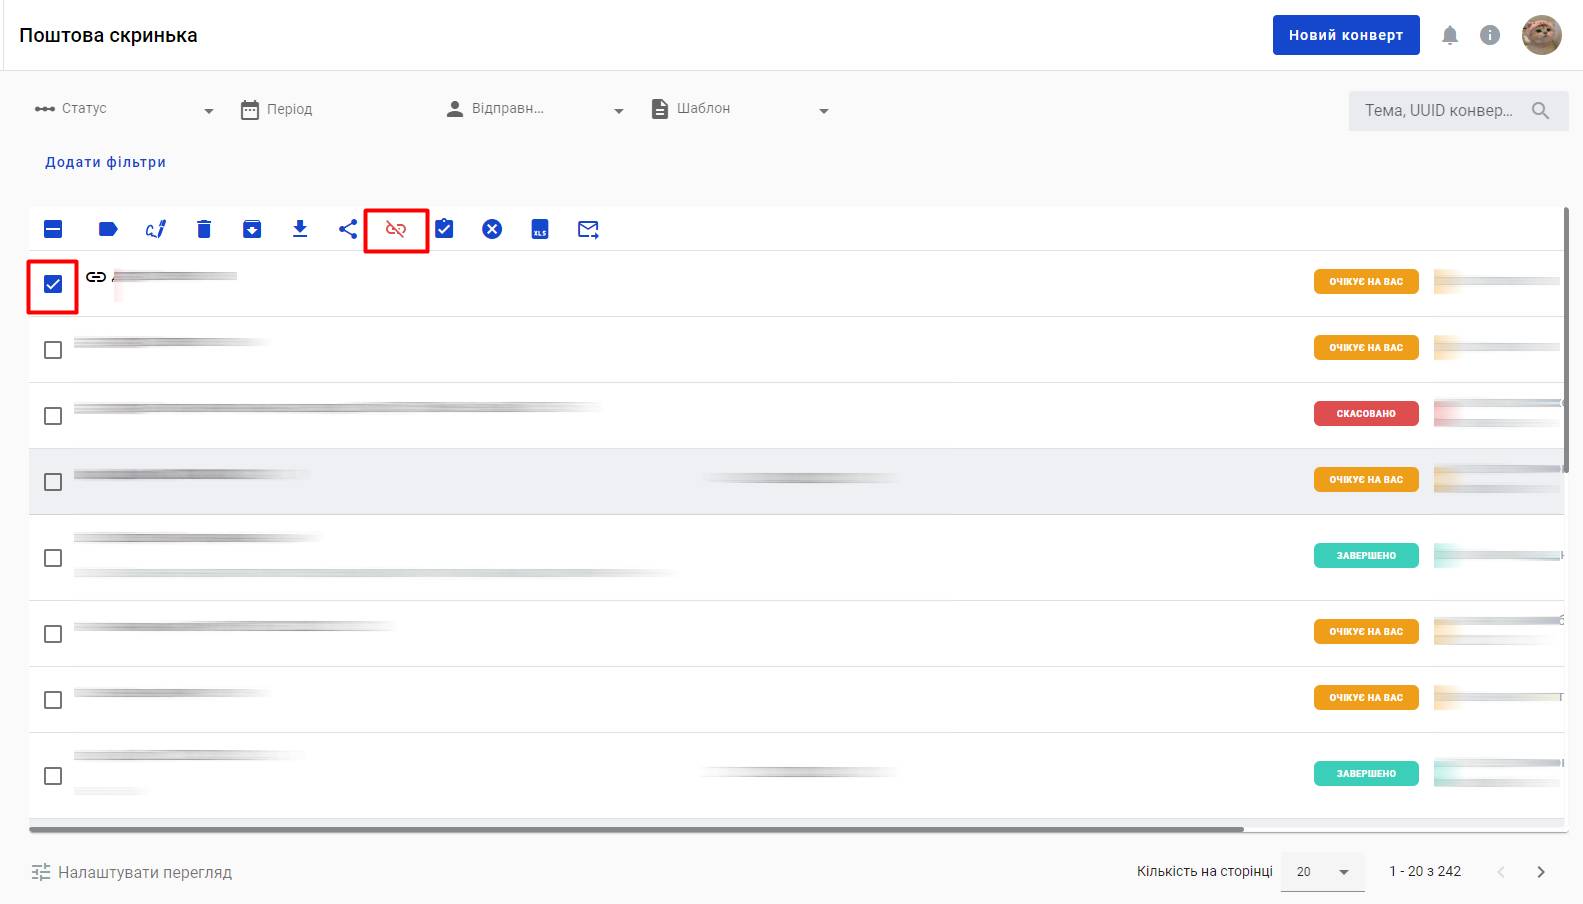Go to previous page with left chevron
The width and height of the screenshot is (1583, 904).
1501,872
